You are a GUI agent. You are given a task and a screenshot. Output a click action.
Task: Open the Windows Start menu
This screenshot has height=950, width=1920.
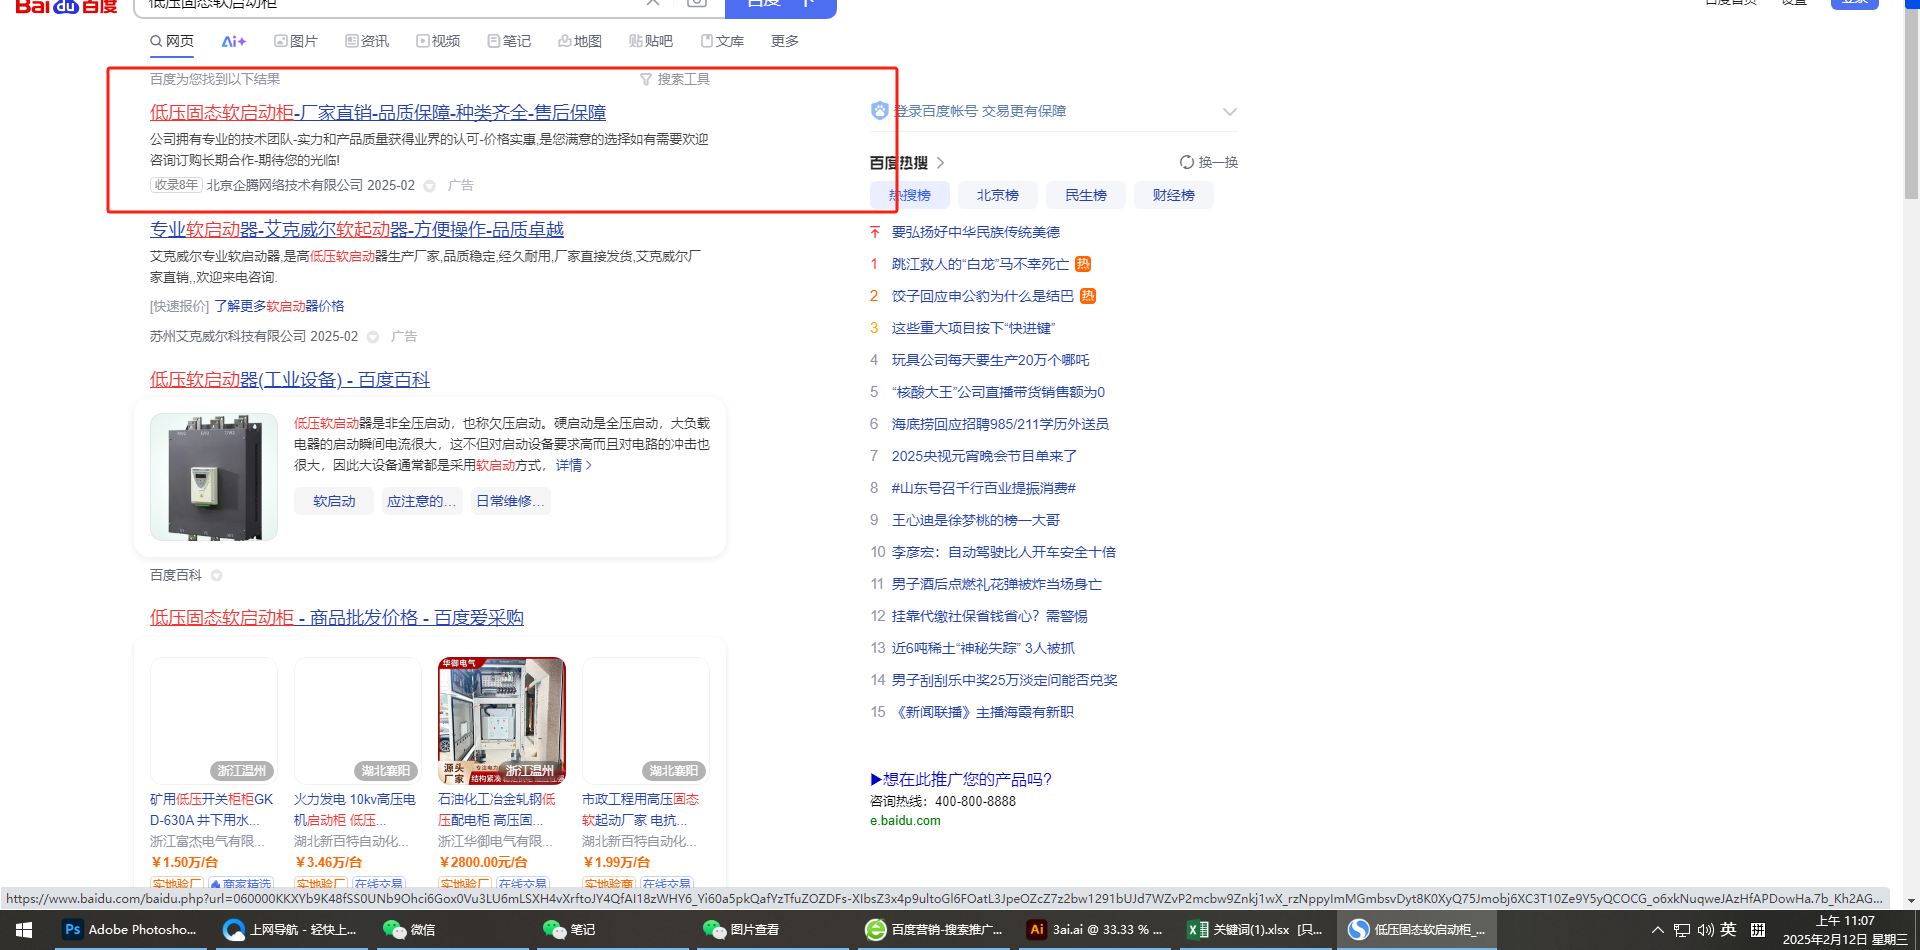point(24,930)
